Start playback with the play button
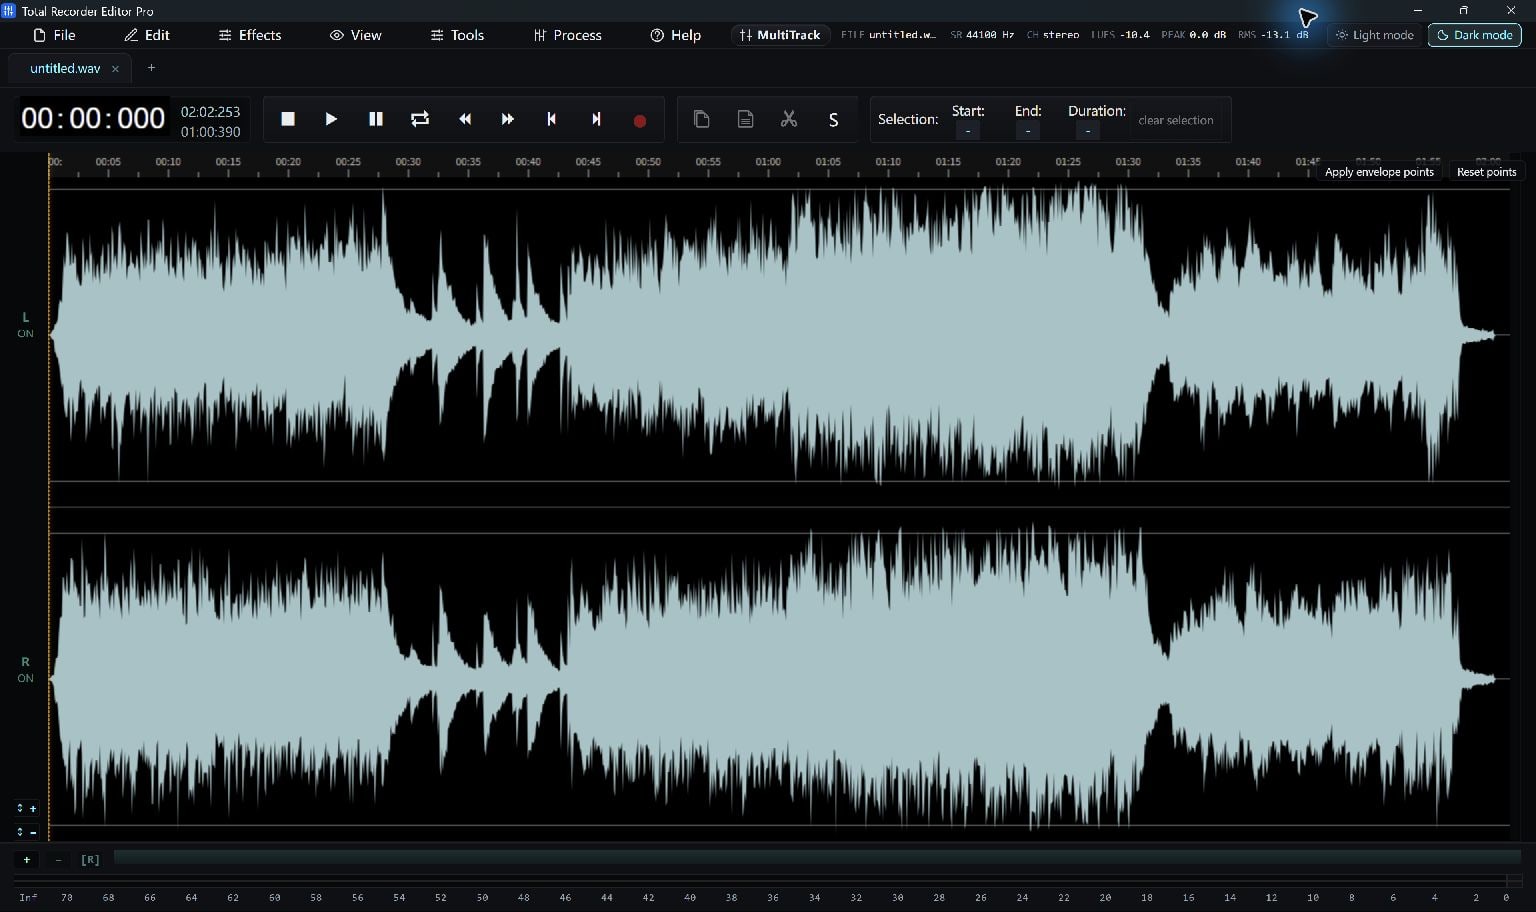This screenshot has width=1536, height=912. [331, 119]
